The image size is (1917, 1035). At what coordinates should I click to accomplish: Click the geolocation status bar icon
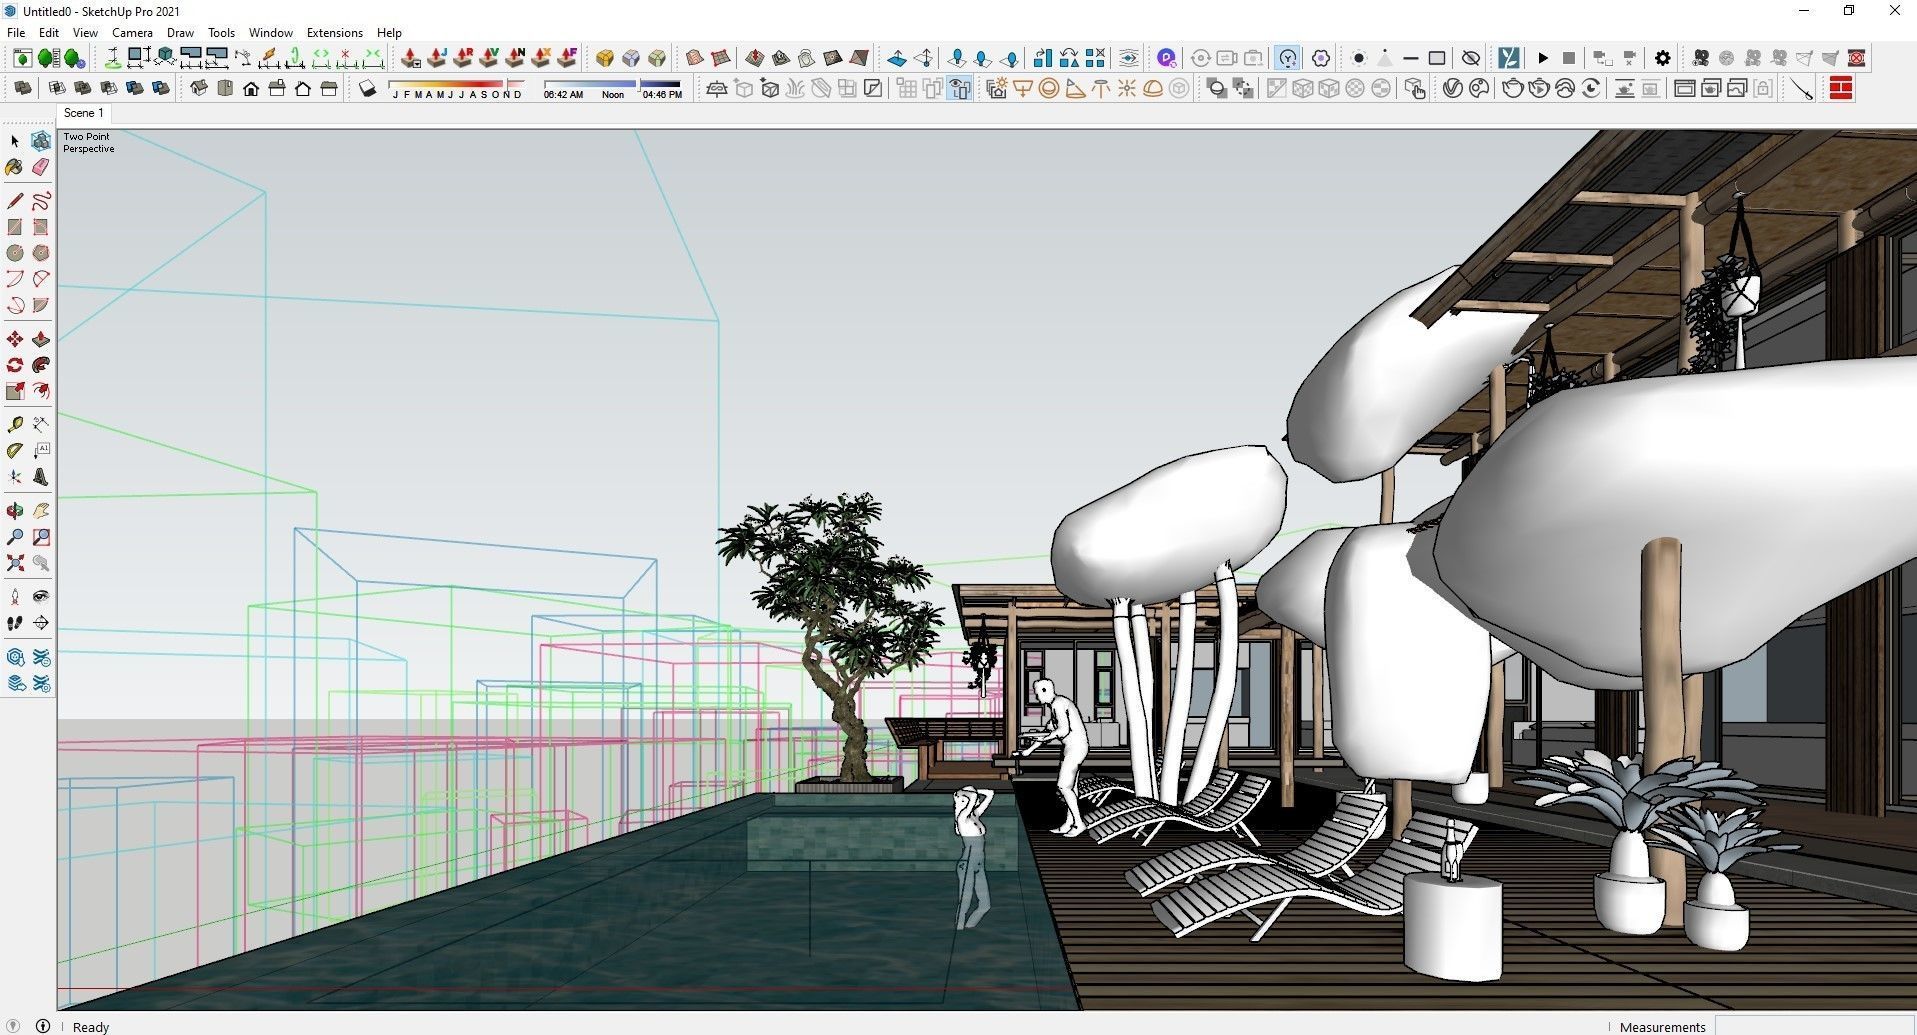point(14,1026)
